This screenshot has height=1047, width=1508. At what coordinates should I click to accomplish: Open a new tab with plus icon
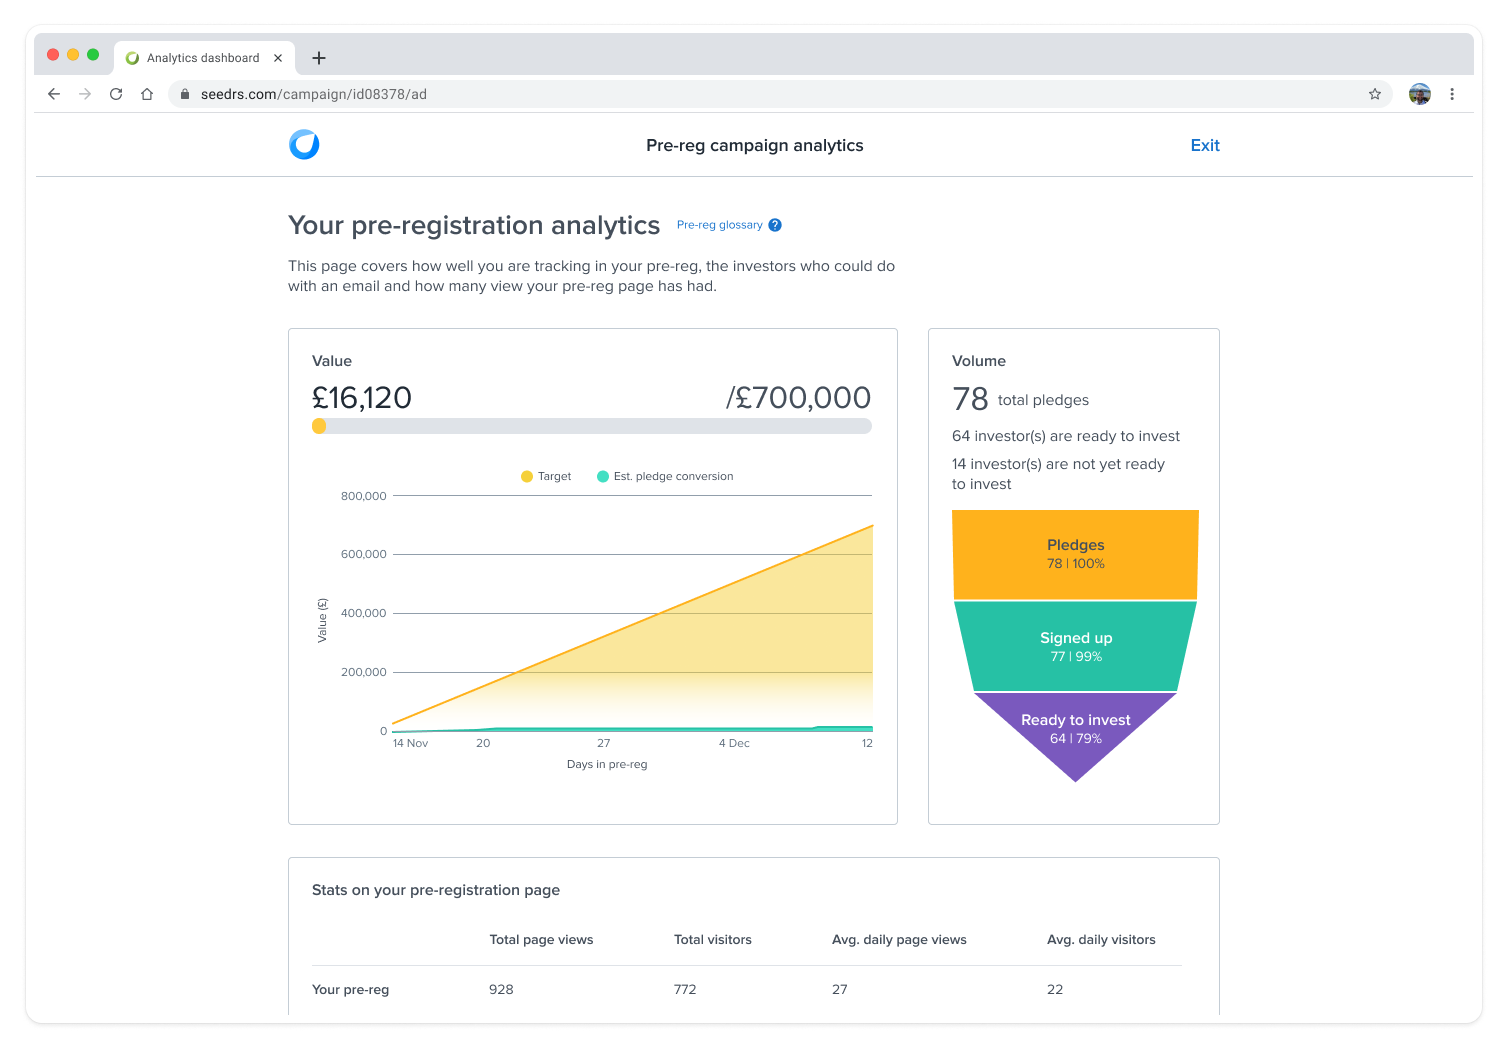pos(319,58)
